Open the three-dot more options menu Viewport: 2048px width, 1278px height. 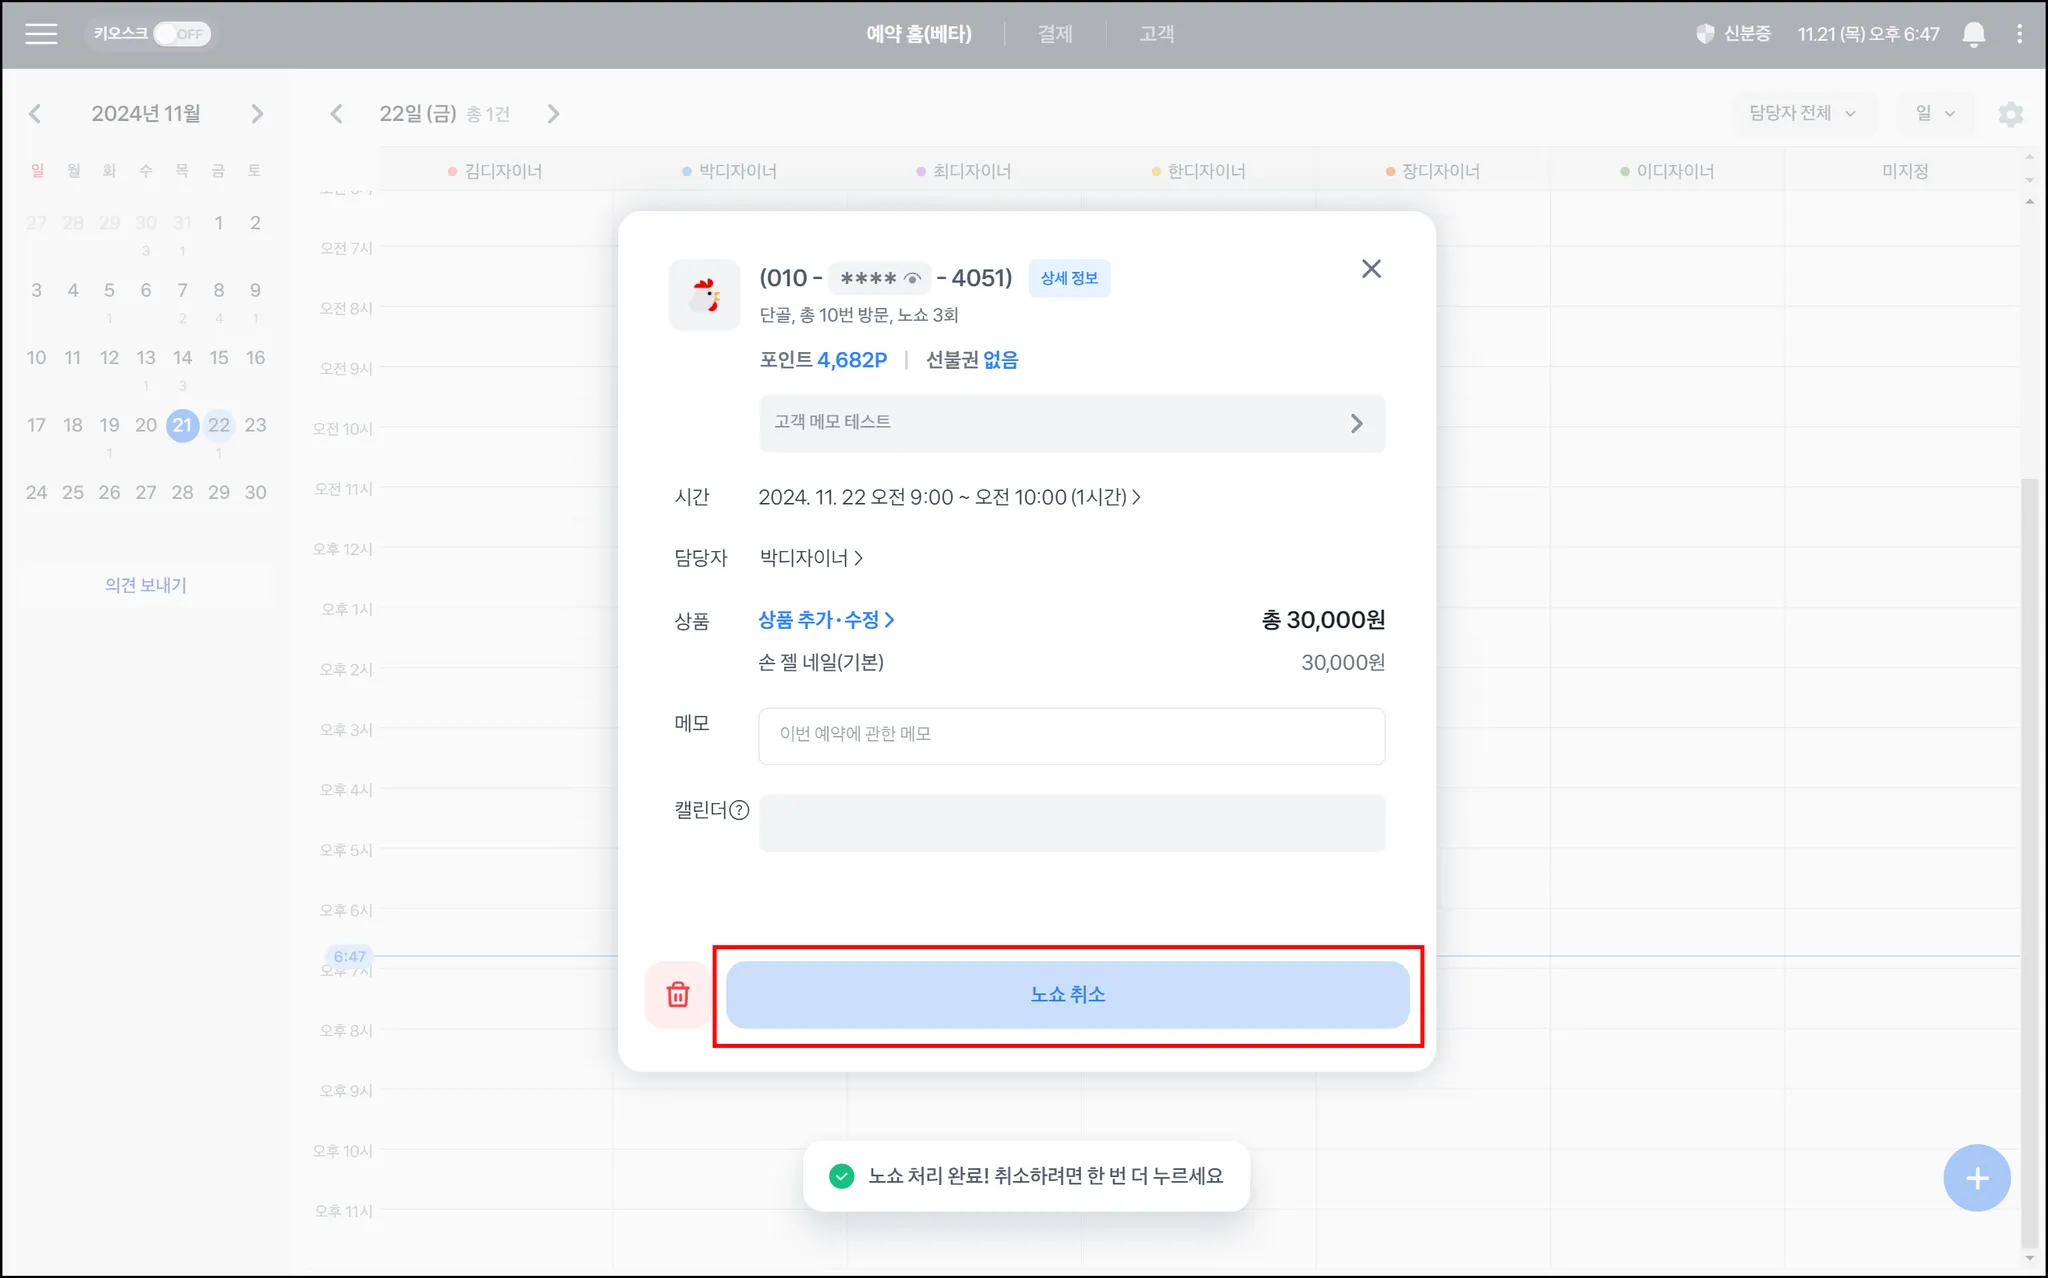[2019, 34]
